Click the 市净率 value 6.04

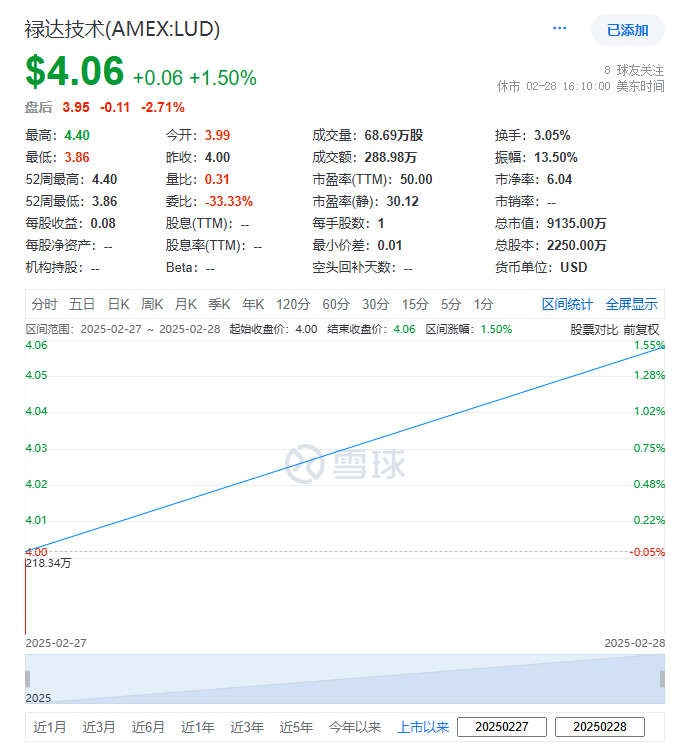click(559, 180)
